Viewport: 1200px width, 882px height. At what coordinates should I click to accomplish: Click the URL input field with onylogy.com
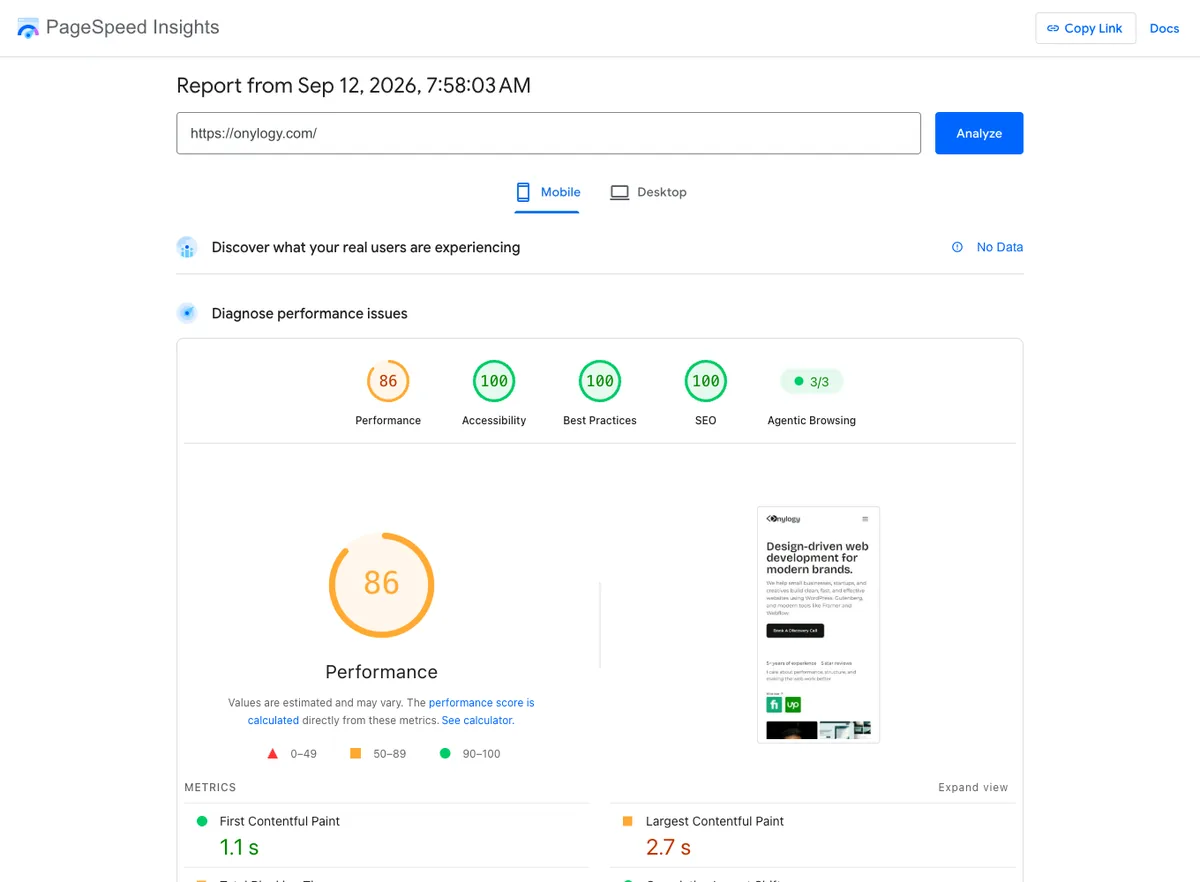548,133
